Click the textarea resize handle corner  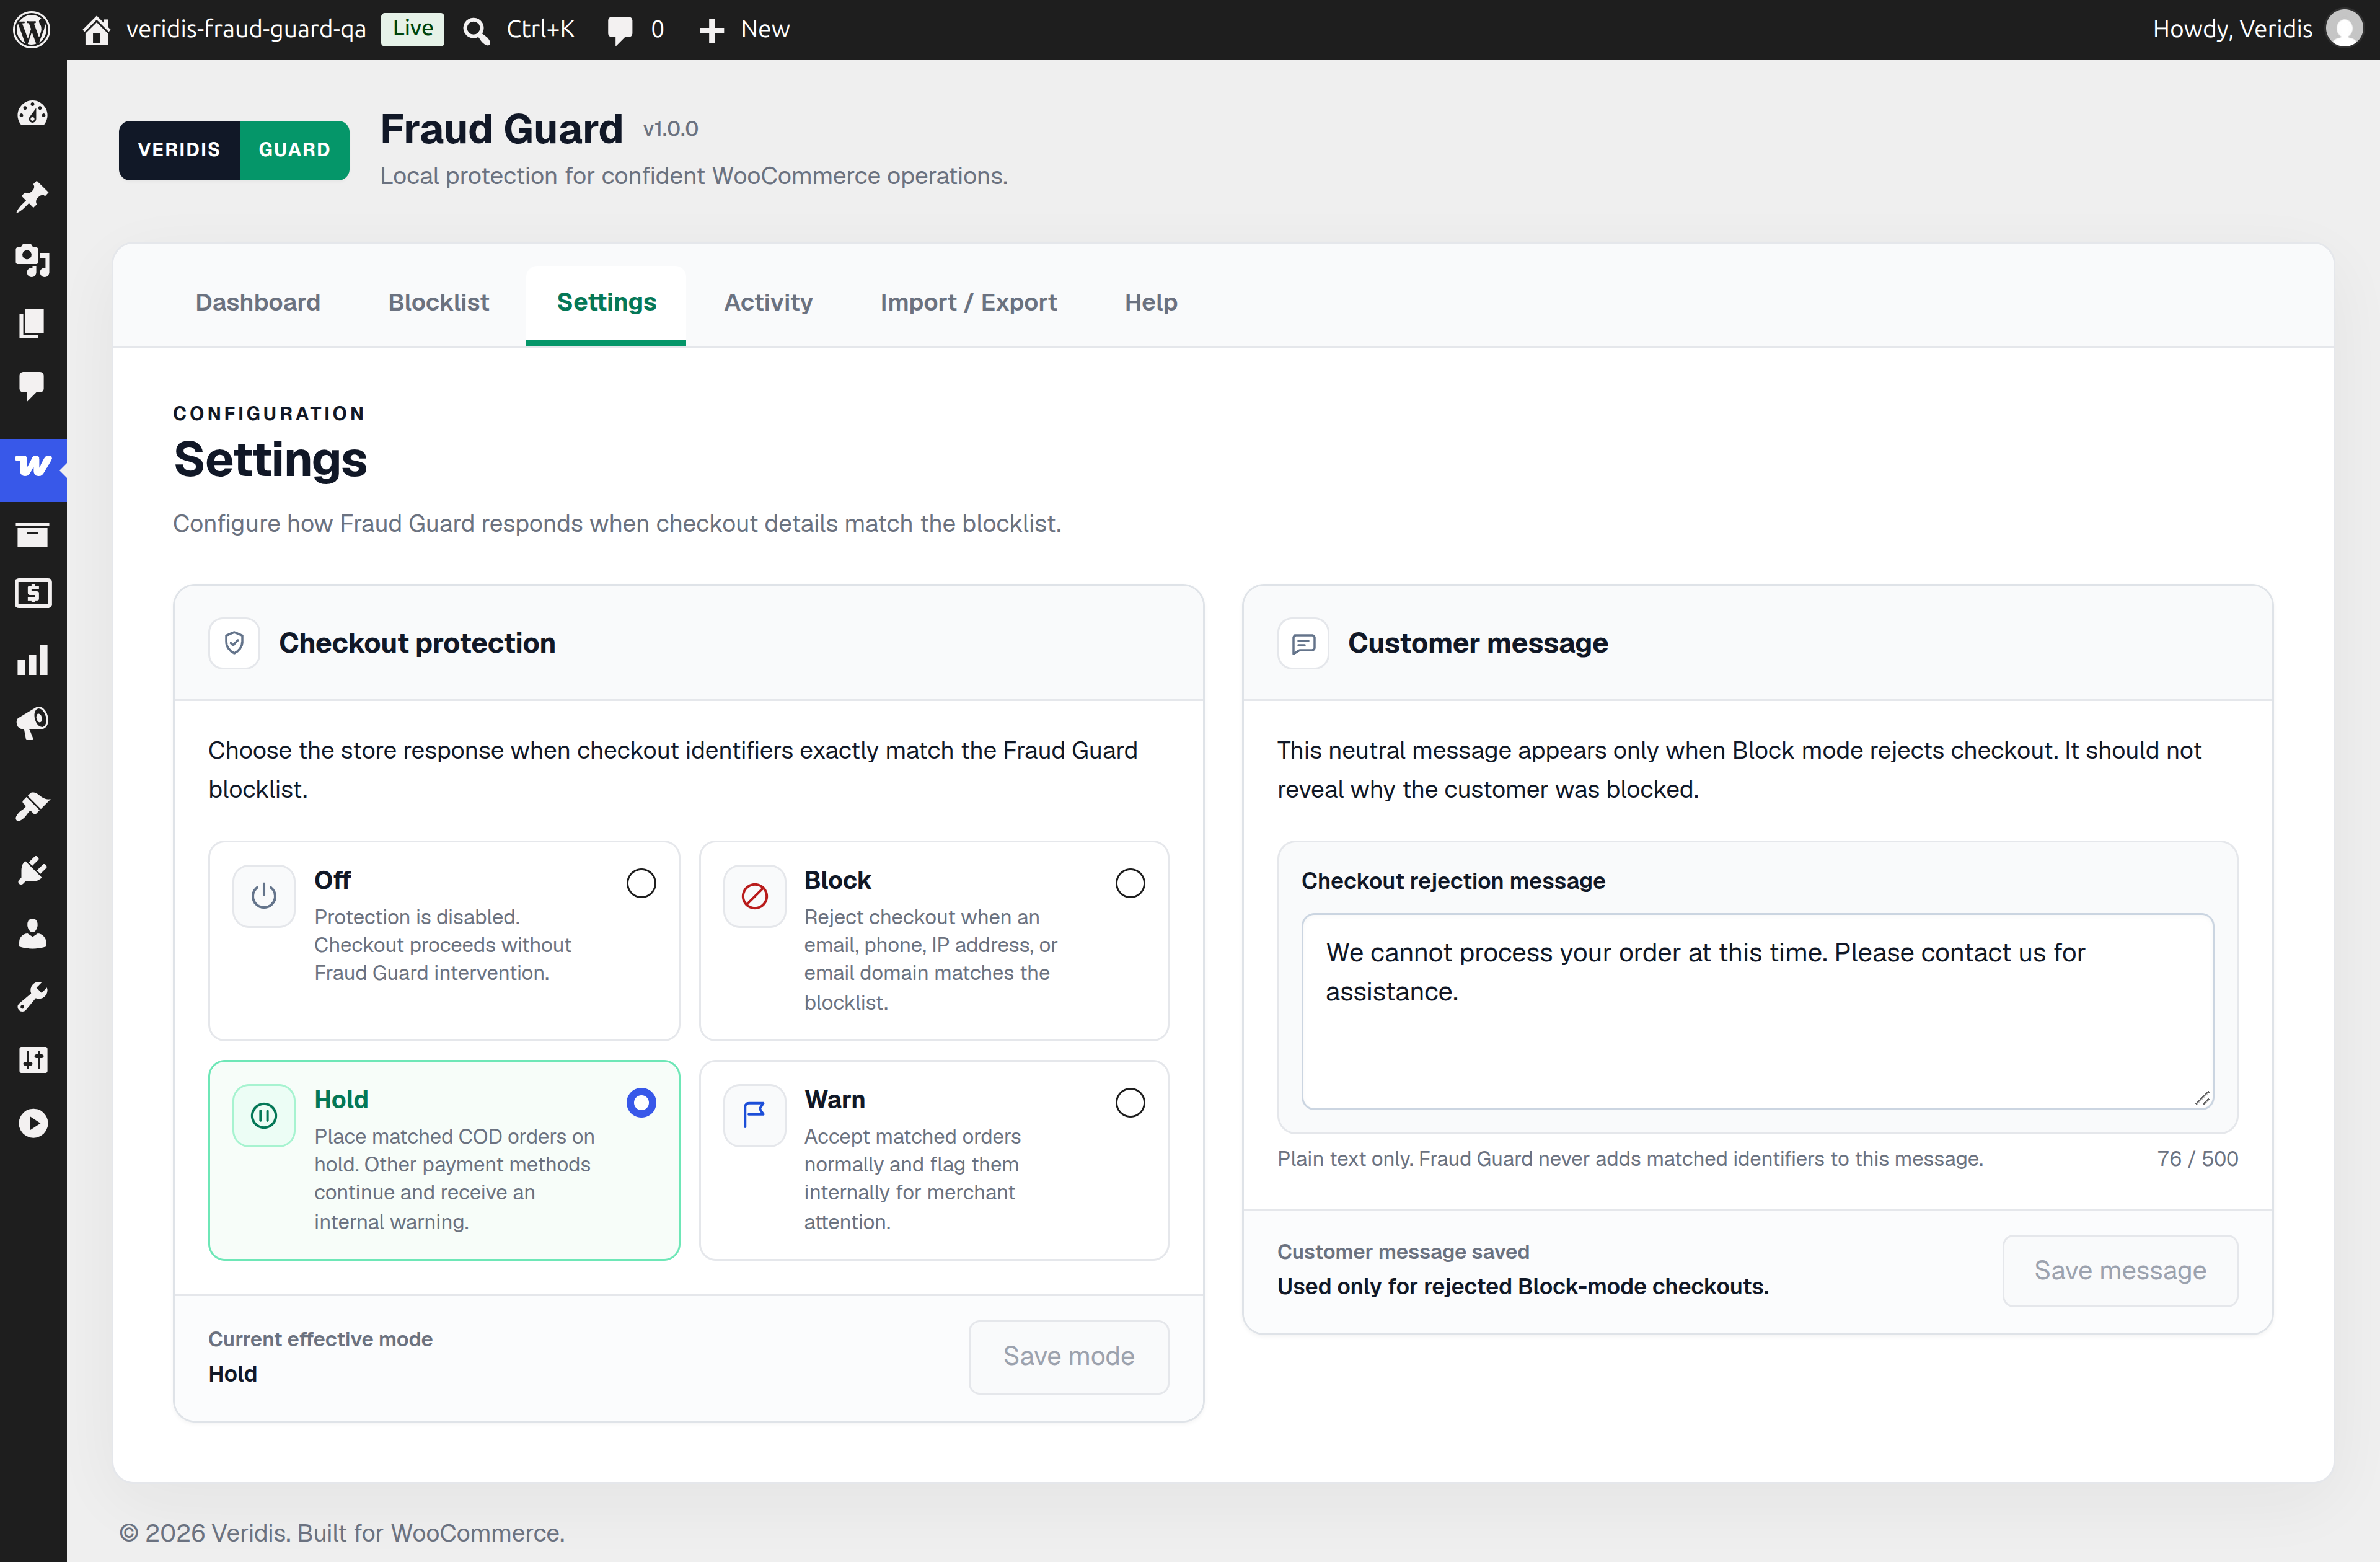tap(2202, 1098)
